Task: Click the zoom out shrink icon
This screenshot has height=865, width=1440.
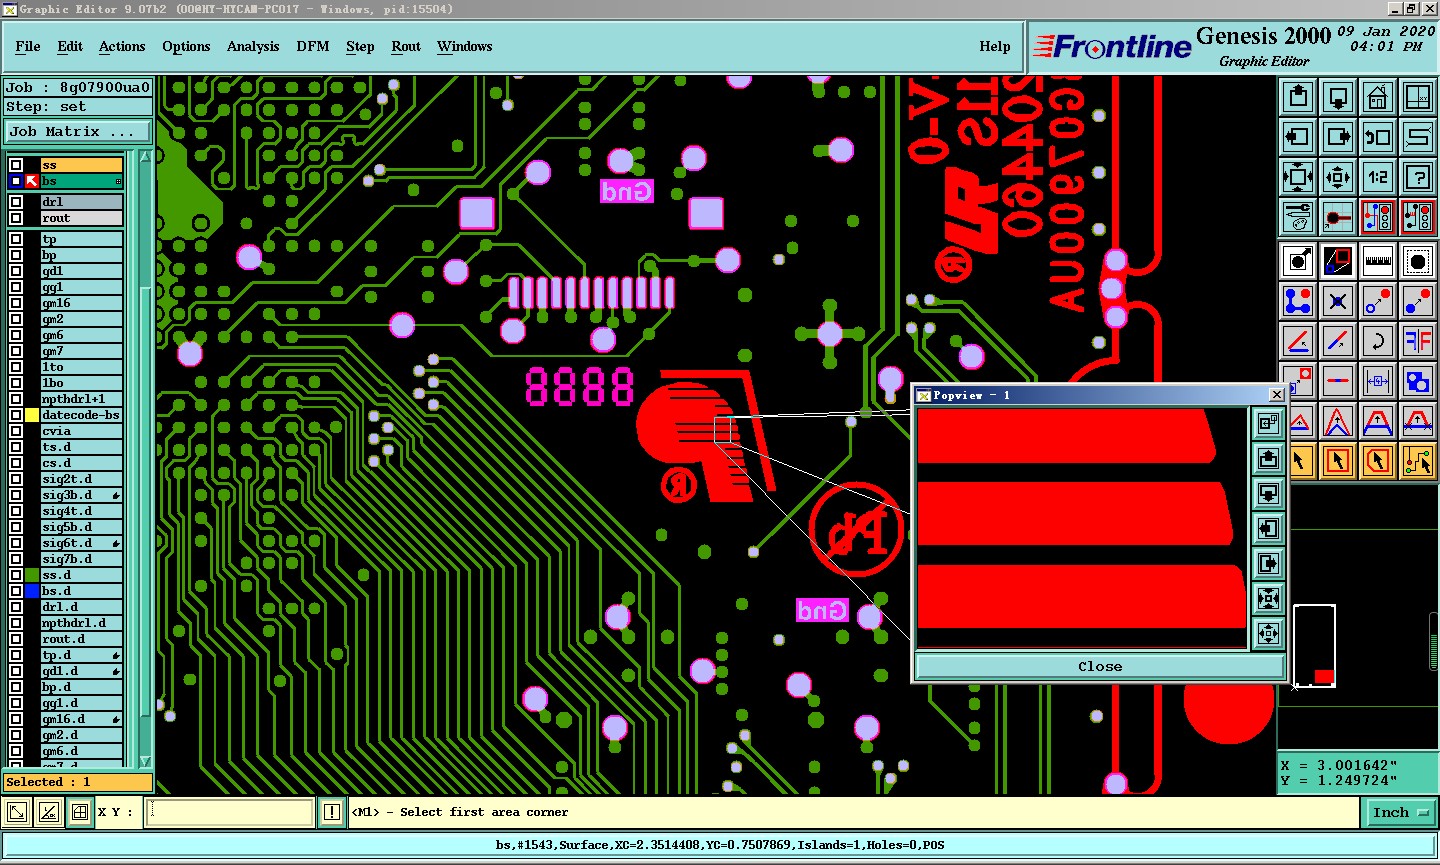Action: point(1338,177)
